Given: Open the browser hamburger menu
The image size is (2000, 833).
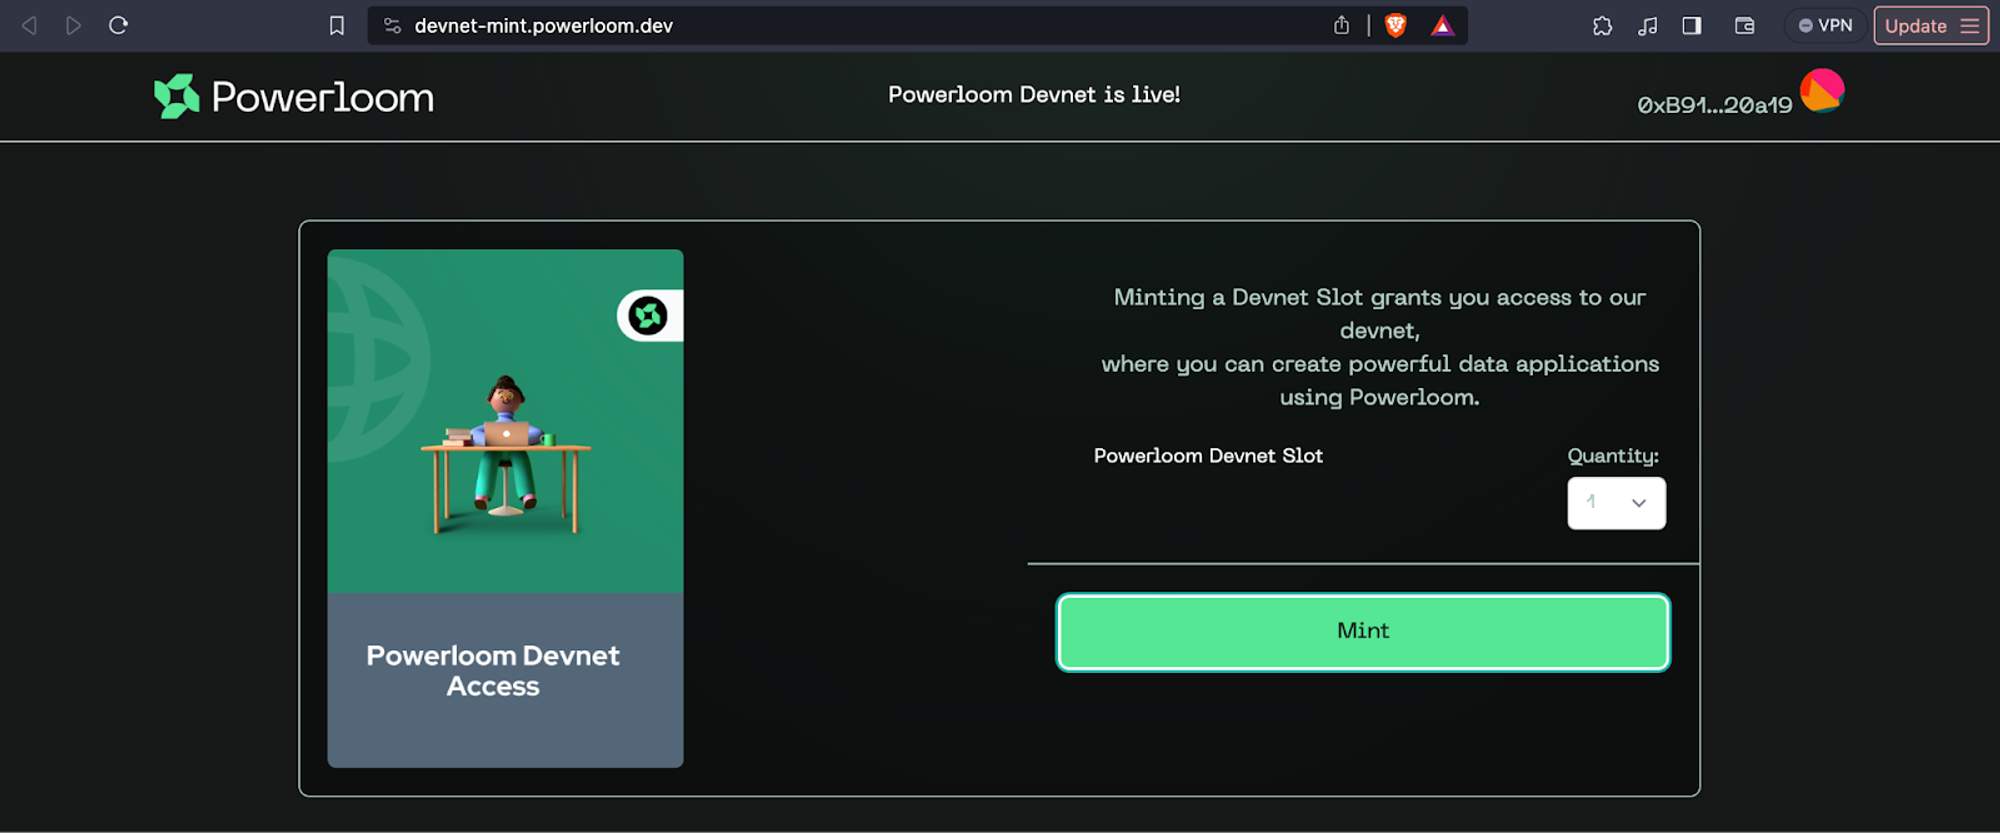Looking at the screenshot, I should 1970,26.
